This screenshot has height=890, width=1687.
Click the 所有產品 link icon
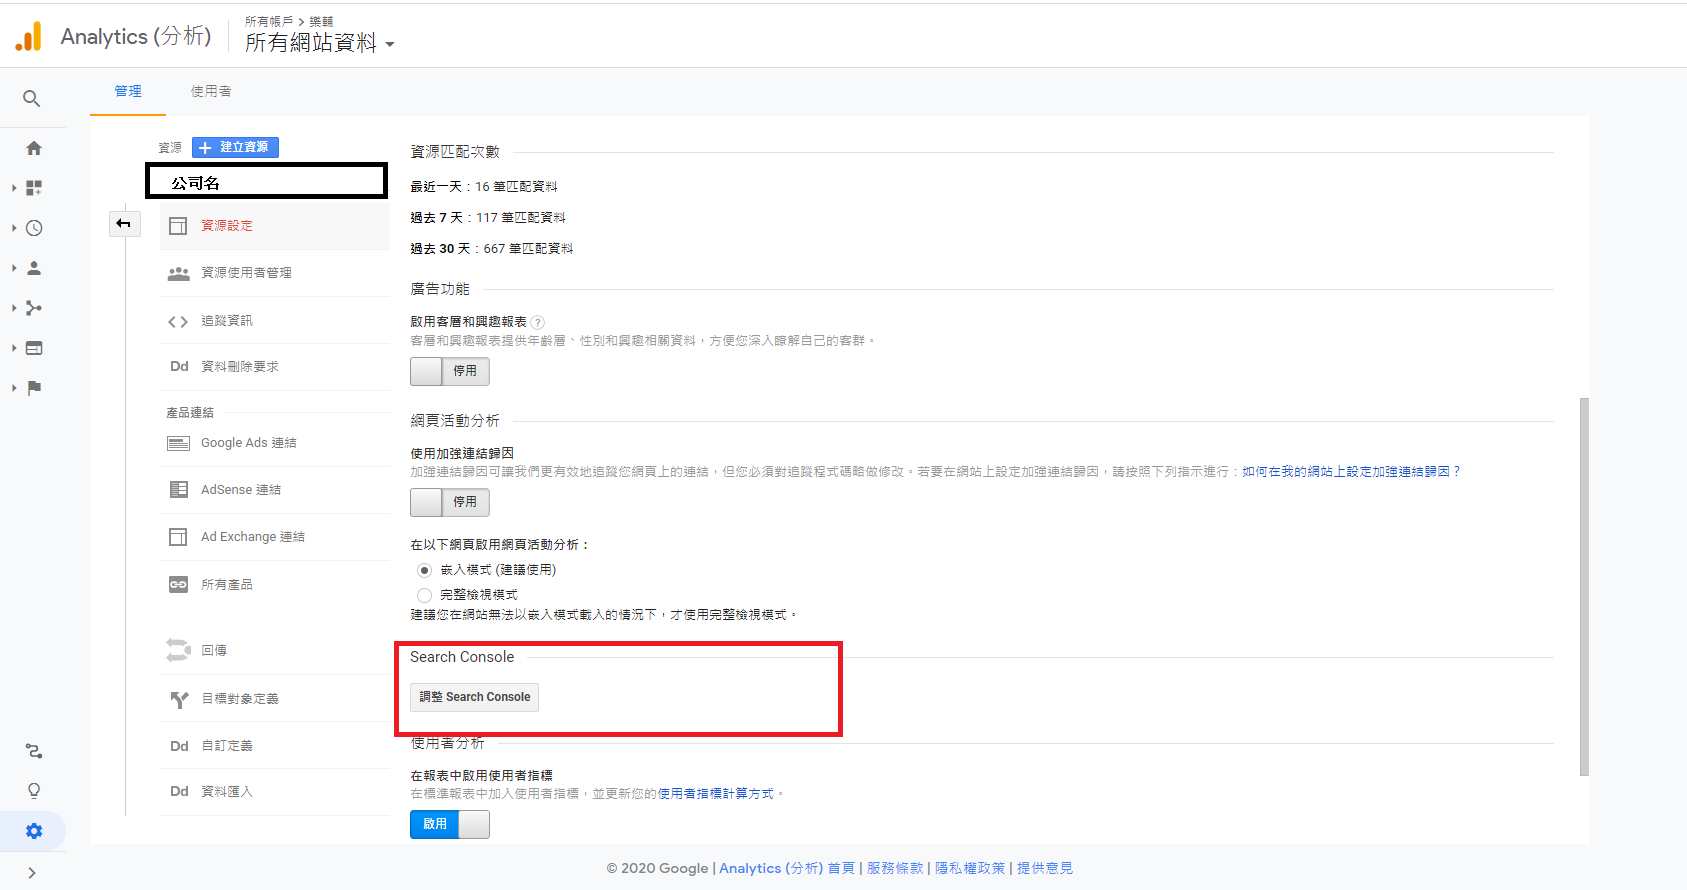tap(178, 585)
